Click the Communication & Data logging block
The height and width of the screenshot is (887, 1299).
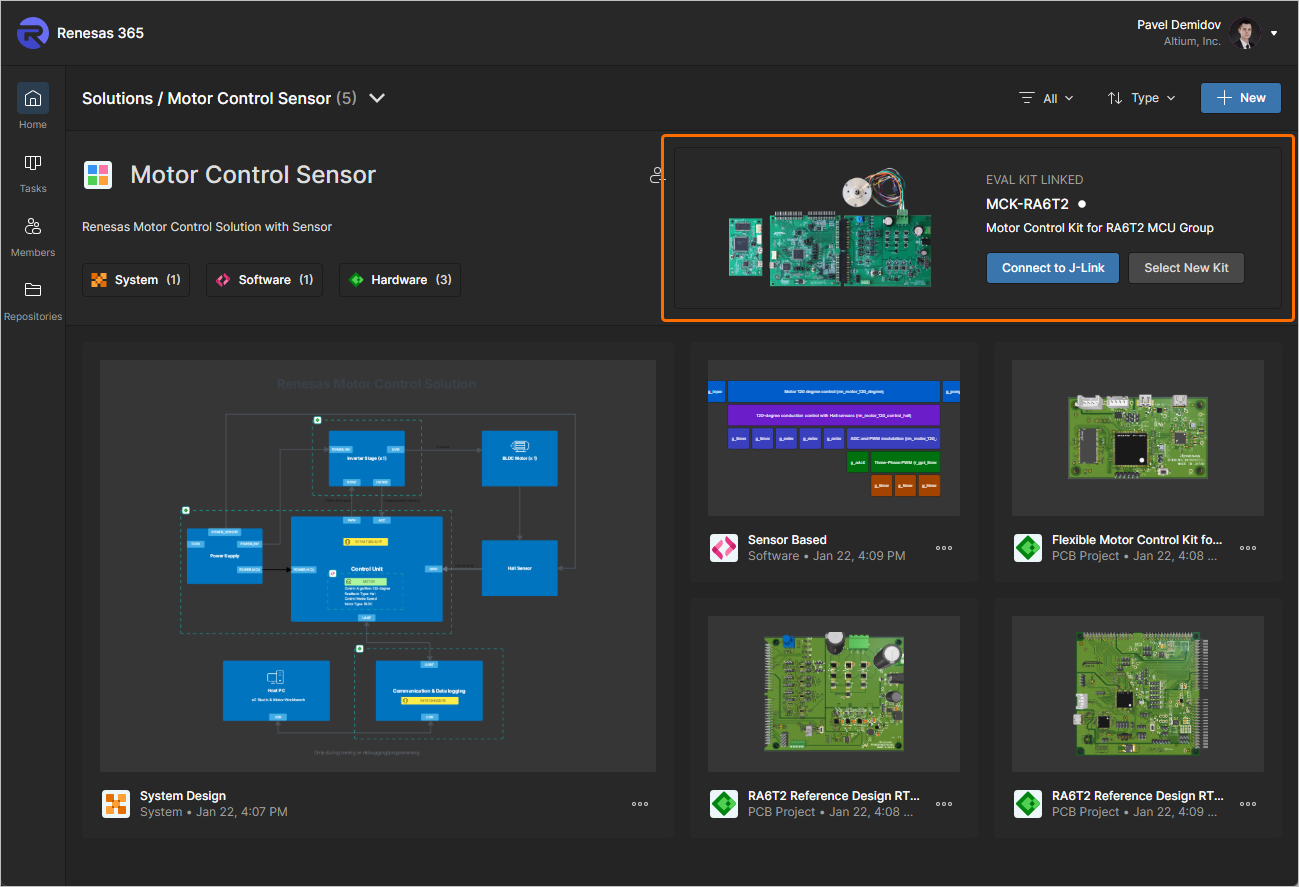(x=429, y=690)
